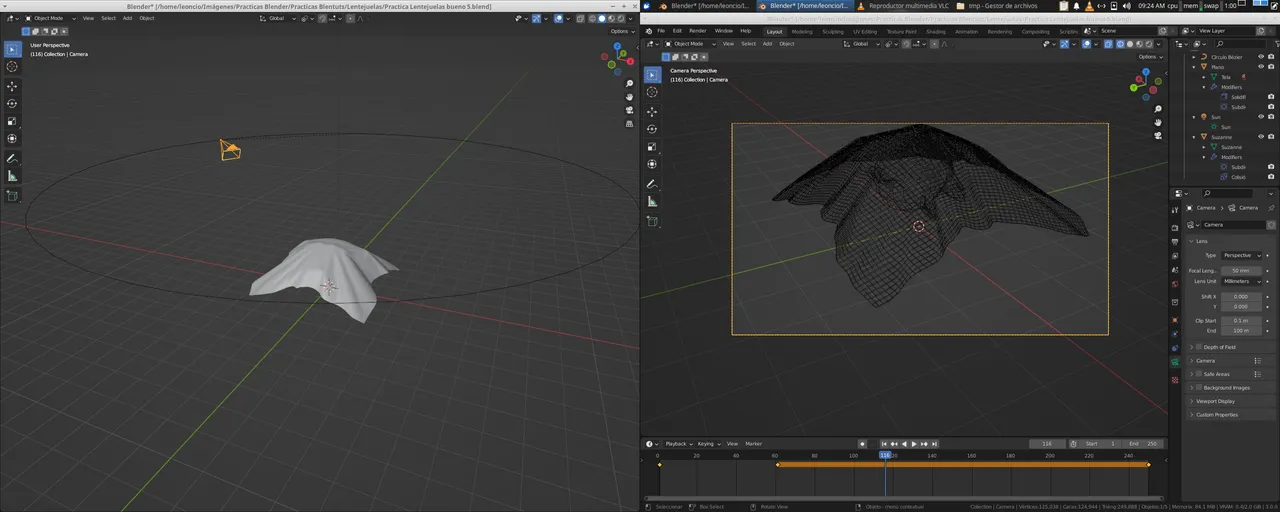Enable the Depth of Field checkbox
Image resolution: width=1280 pixels, height=512 pixels.
(x=1200, y=347)
